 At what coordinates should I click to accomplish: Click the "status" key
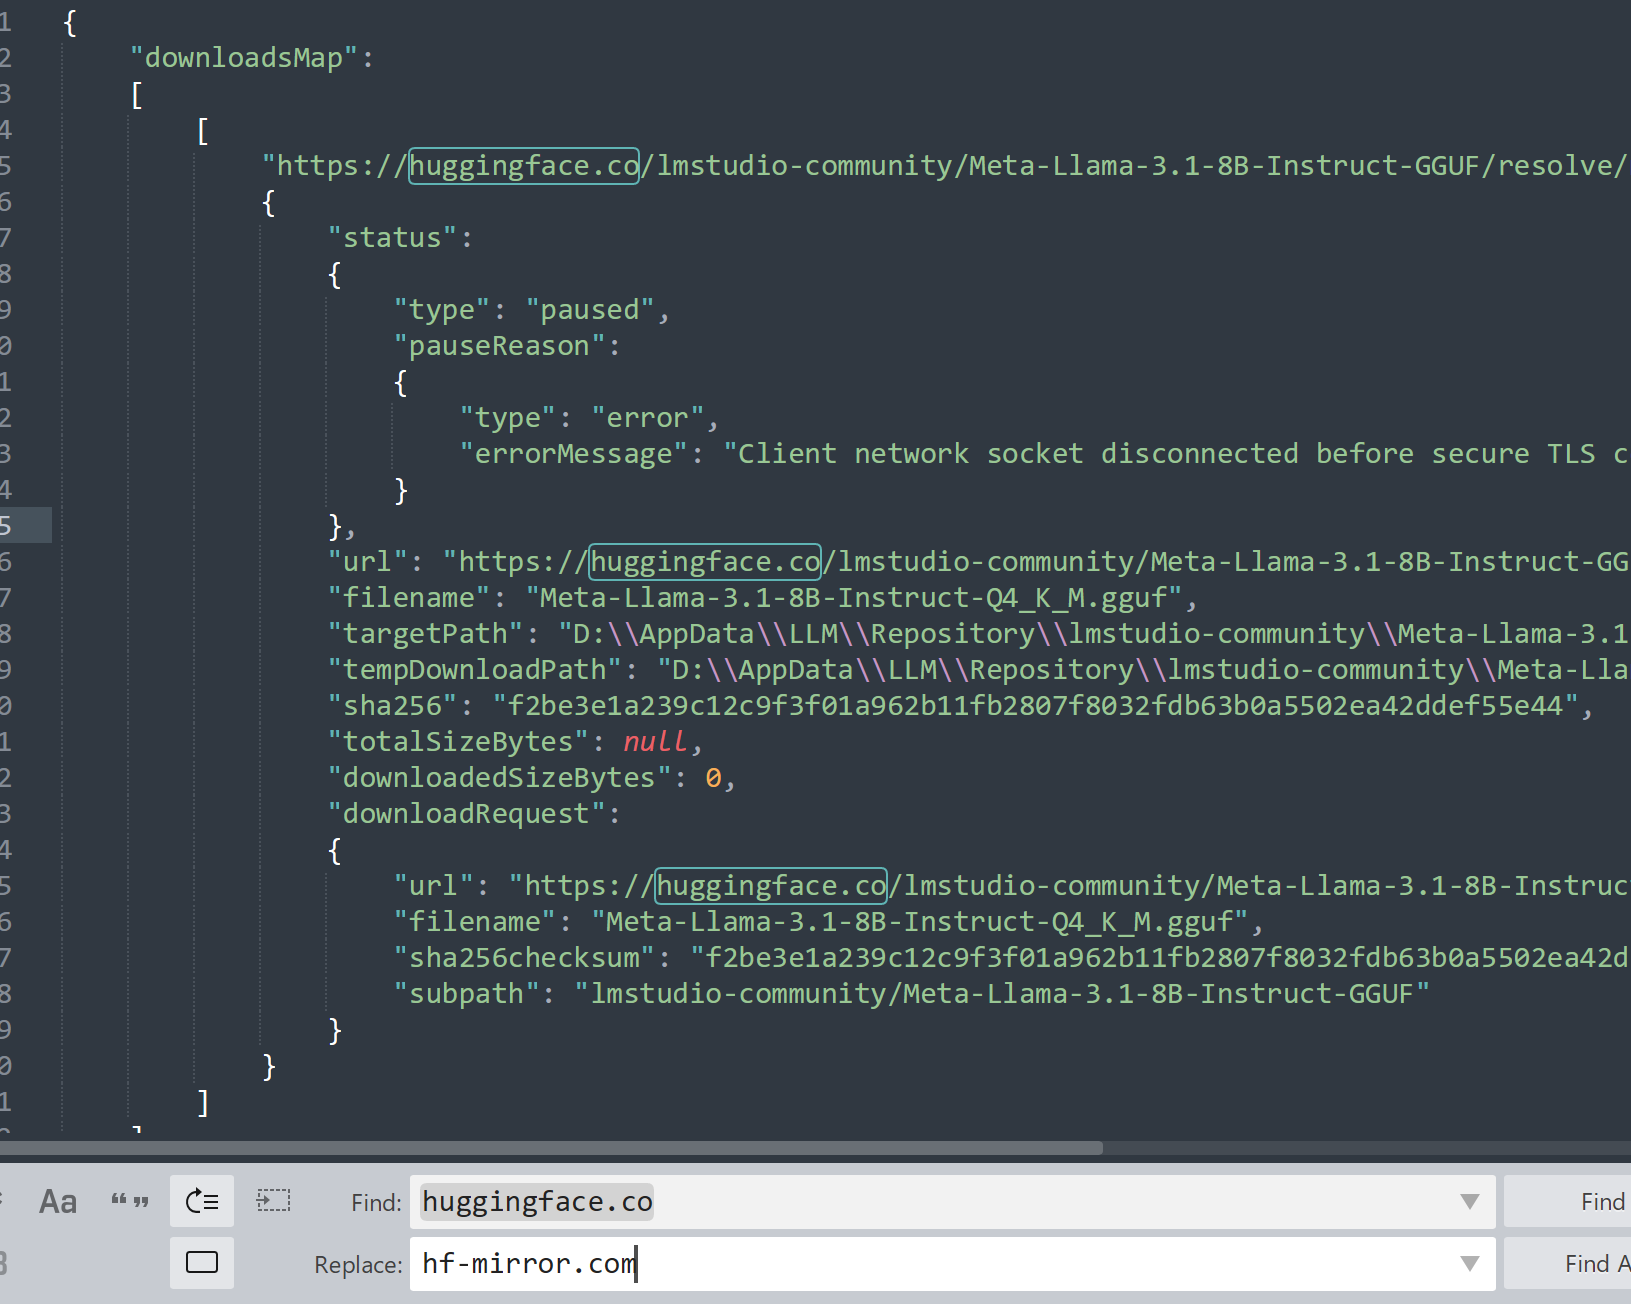click(x=393, y=238)
